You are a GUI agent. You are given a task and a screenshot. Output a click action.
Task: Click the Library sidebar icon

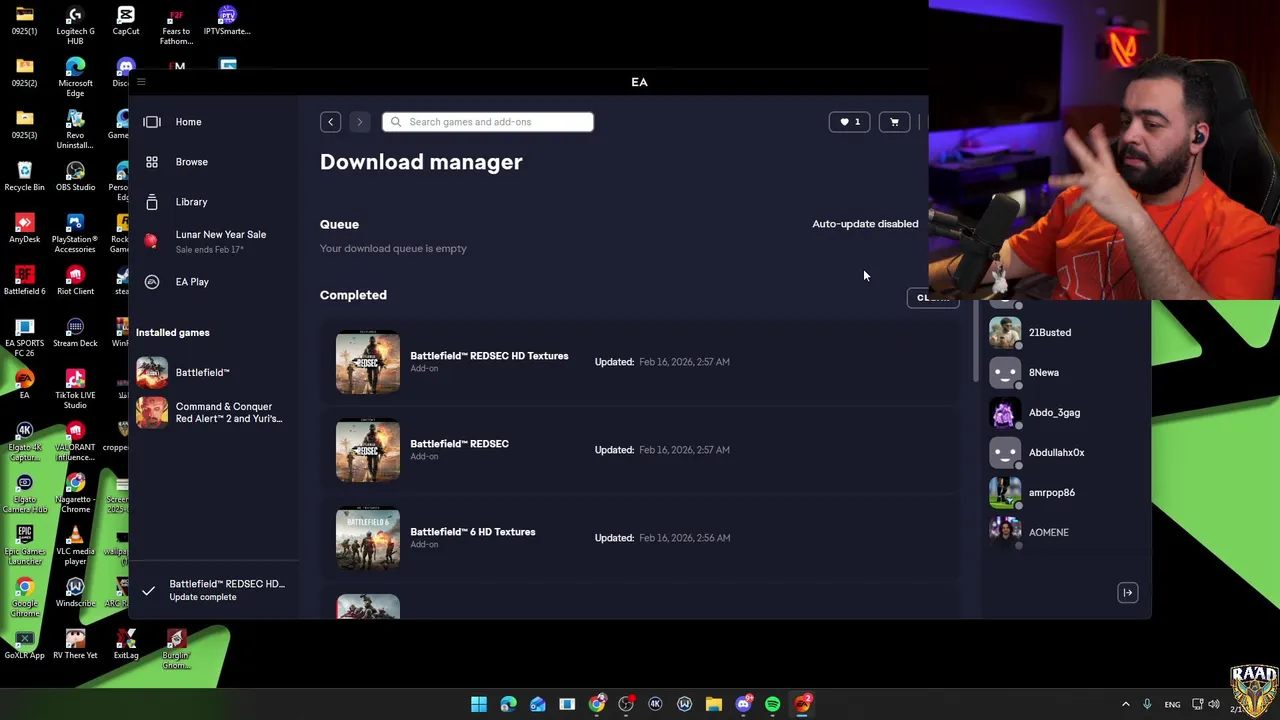click(x=152, y=202)
